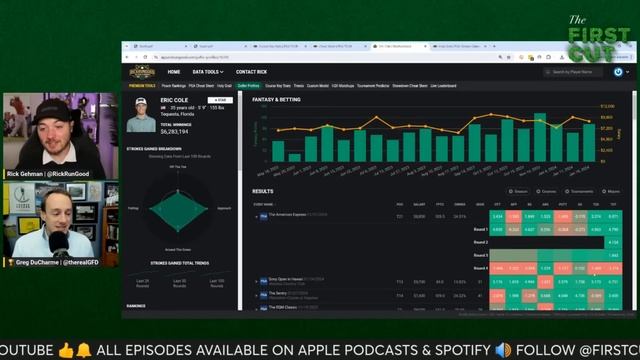This screenshot has width=640, height=360.
Task: Click the Round 1 row label
Action: click(x=480, y=229)
